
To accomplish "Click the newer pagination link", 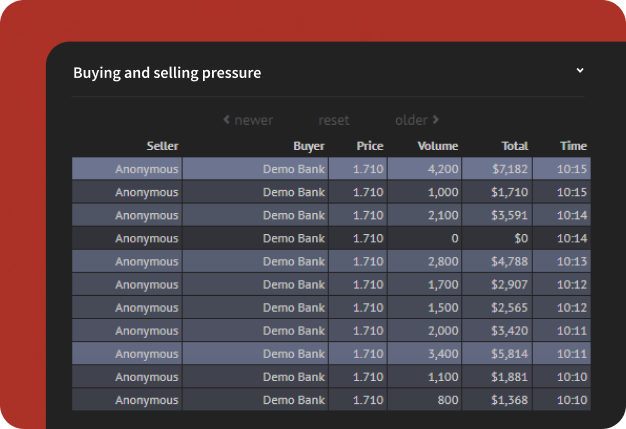I will point(253,120).
